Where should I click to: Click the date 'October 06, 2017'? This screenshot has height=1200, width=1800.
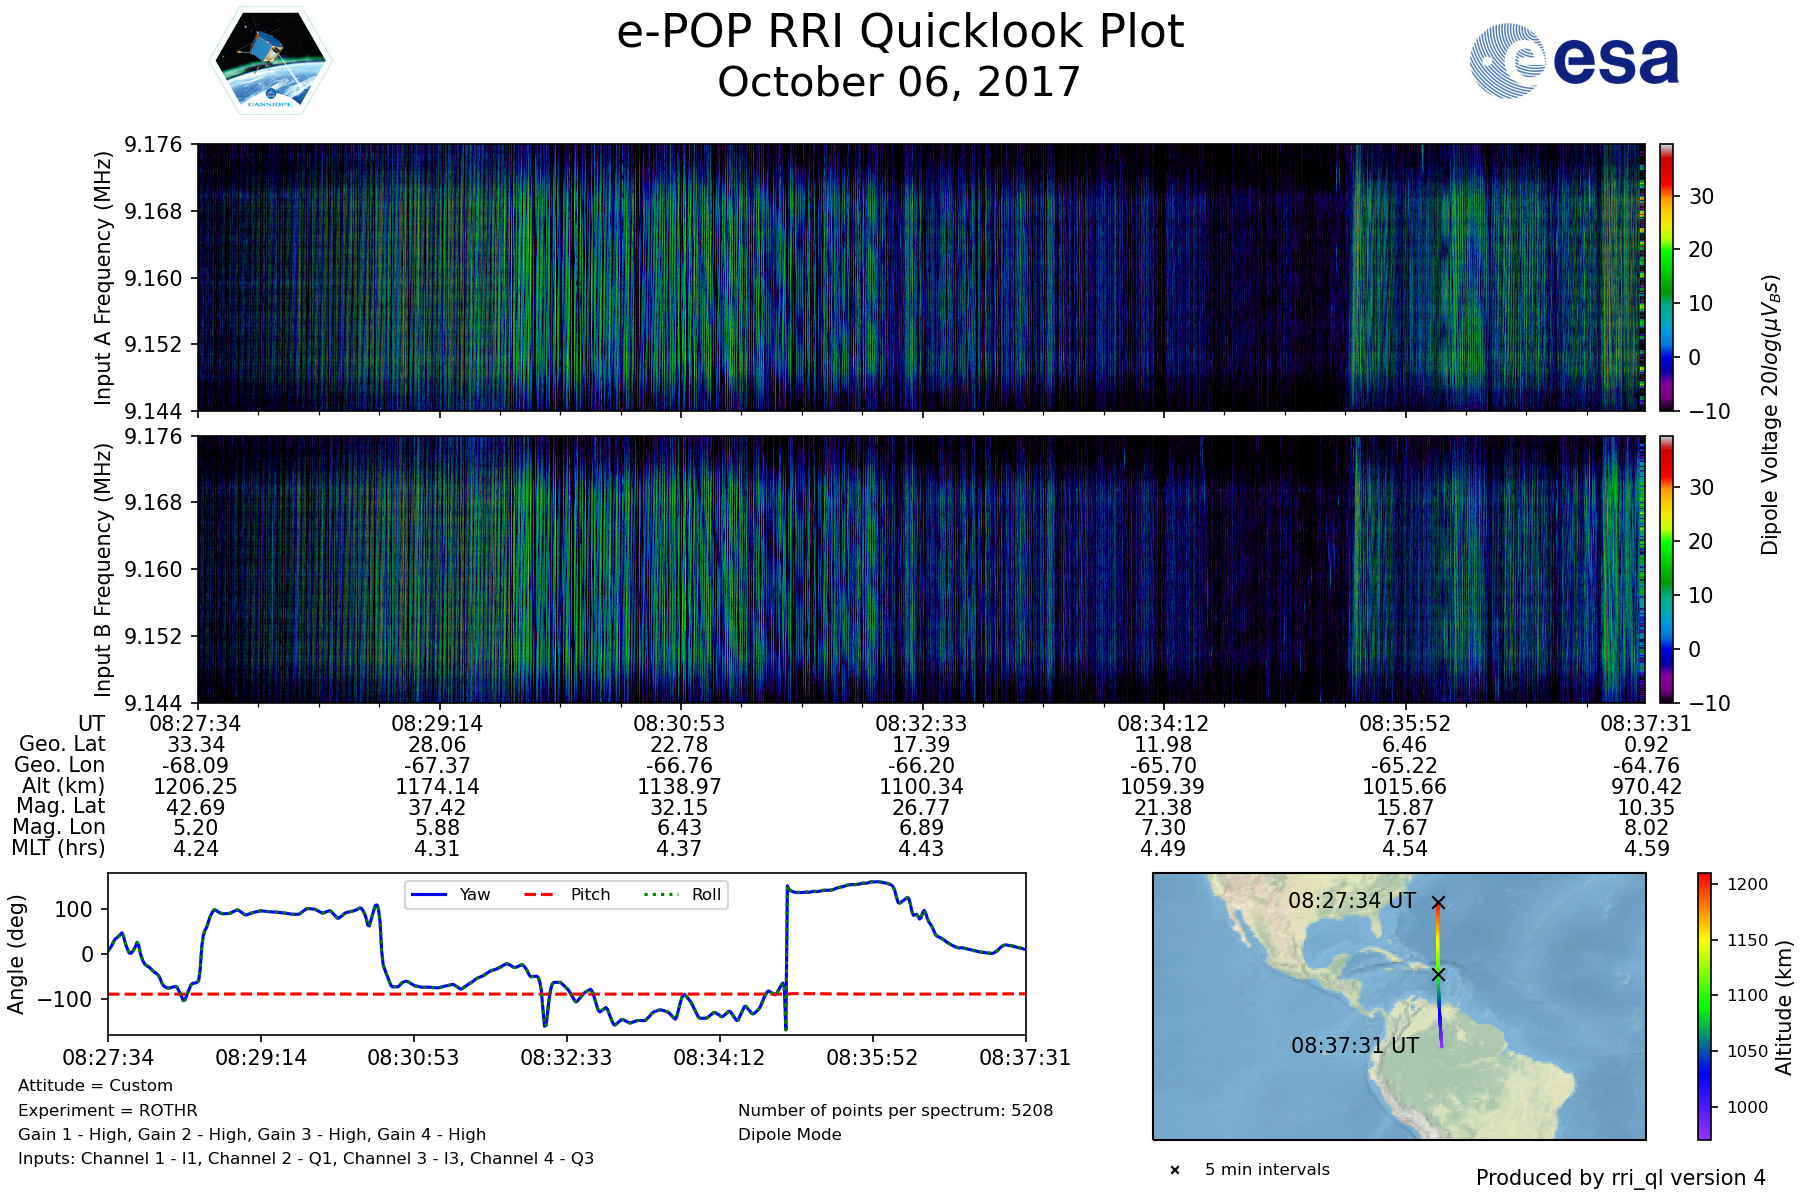coord(900,82)
